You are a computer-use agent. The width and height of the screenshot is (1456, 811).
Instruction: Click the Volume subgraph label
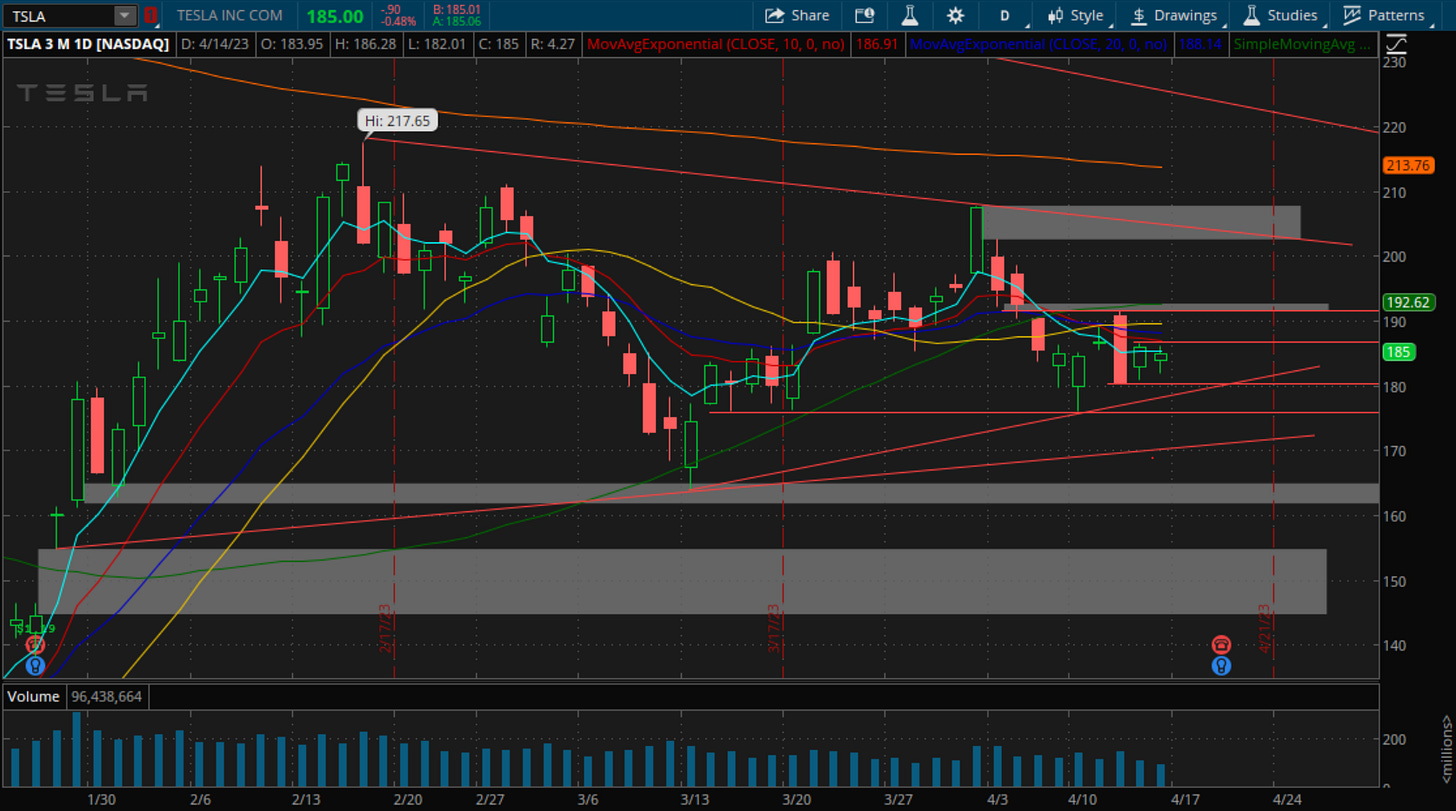(x=34, y=696)
